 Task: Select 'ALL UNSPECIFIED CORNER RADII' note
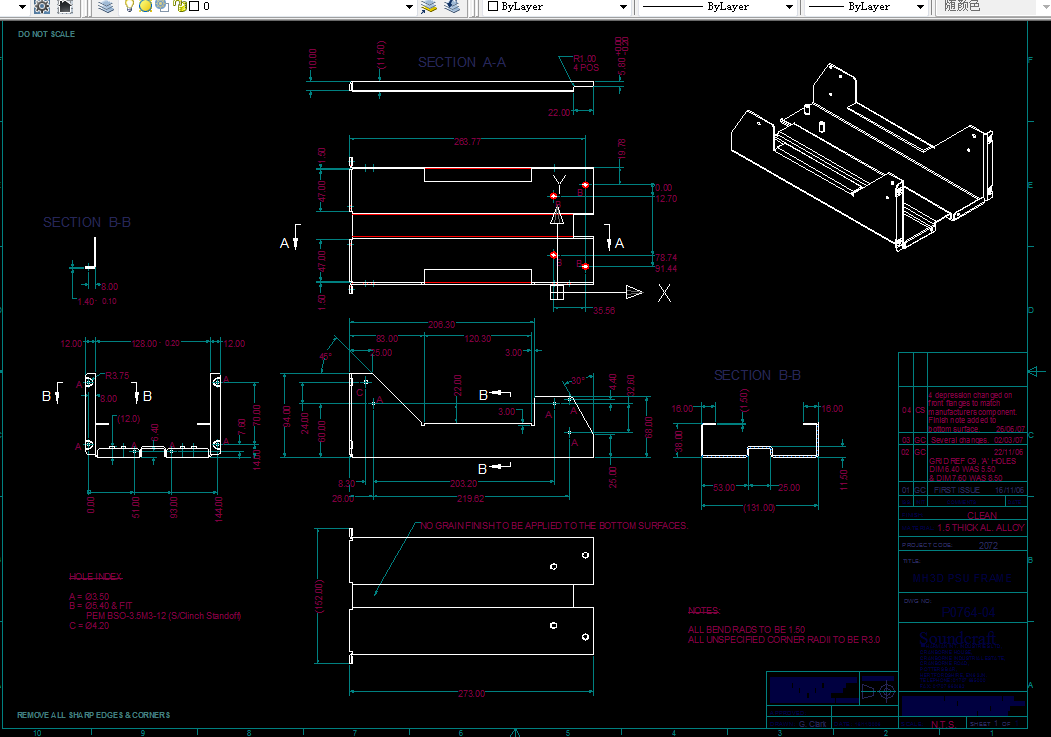click(784, 640)
